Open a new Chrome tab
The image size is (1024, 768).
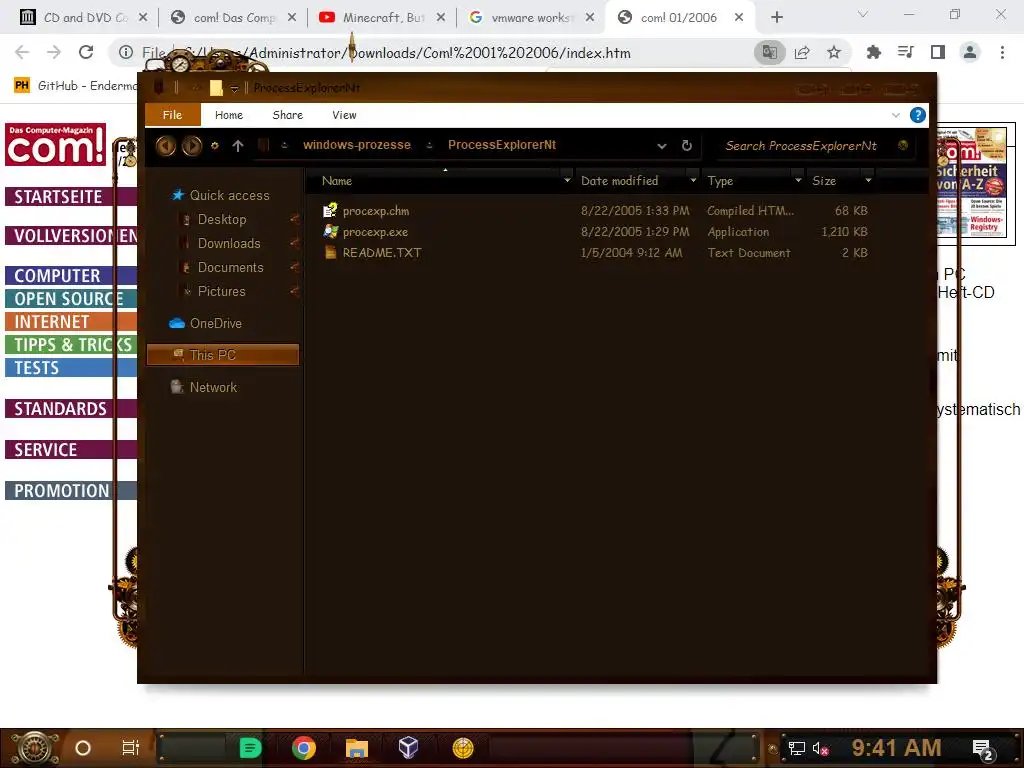[x=776, y=18]
